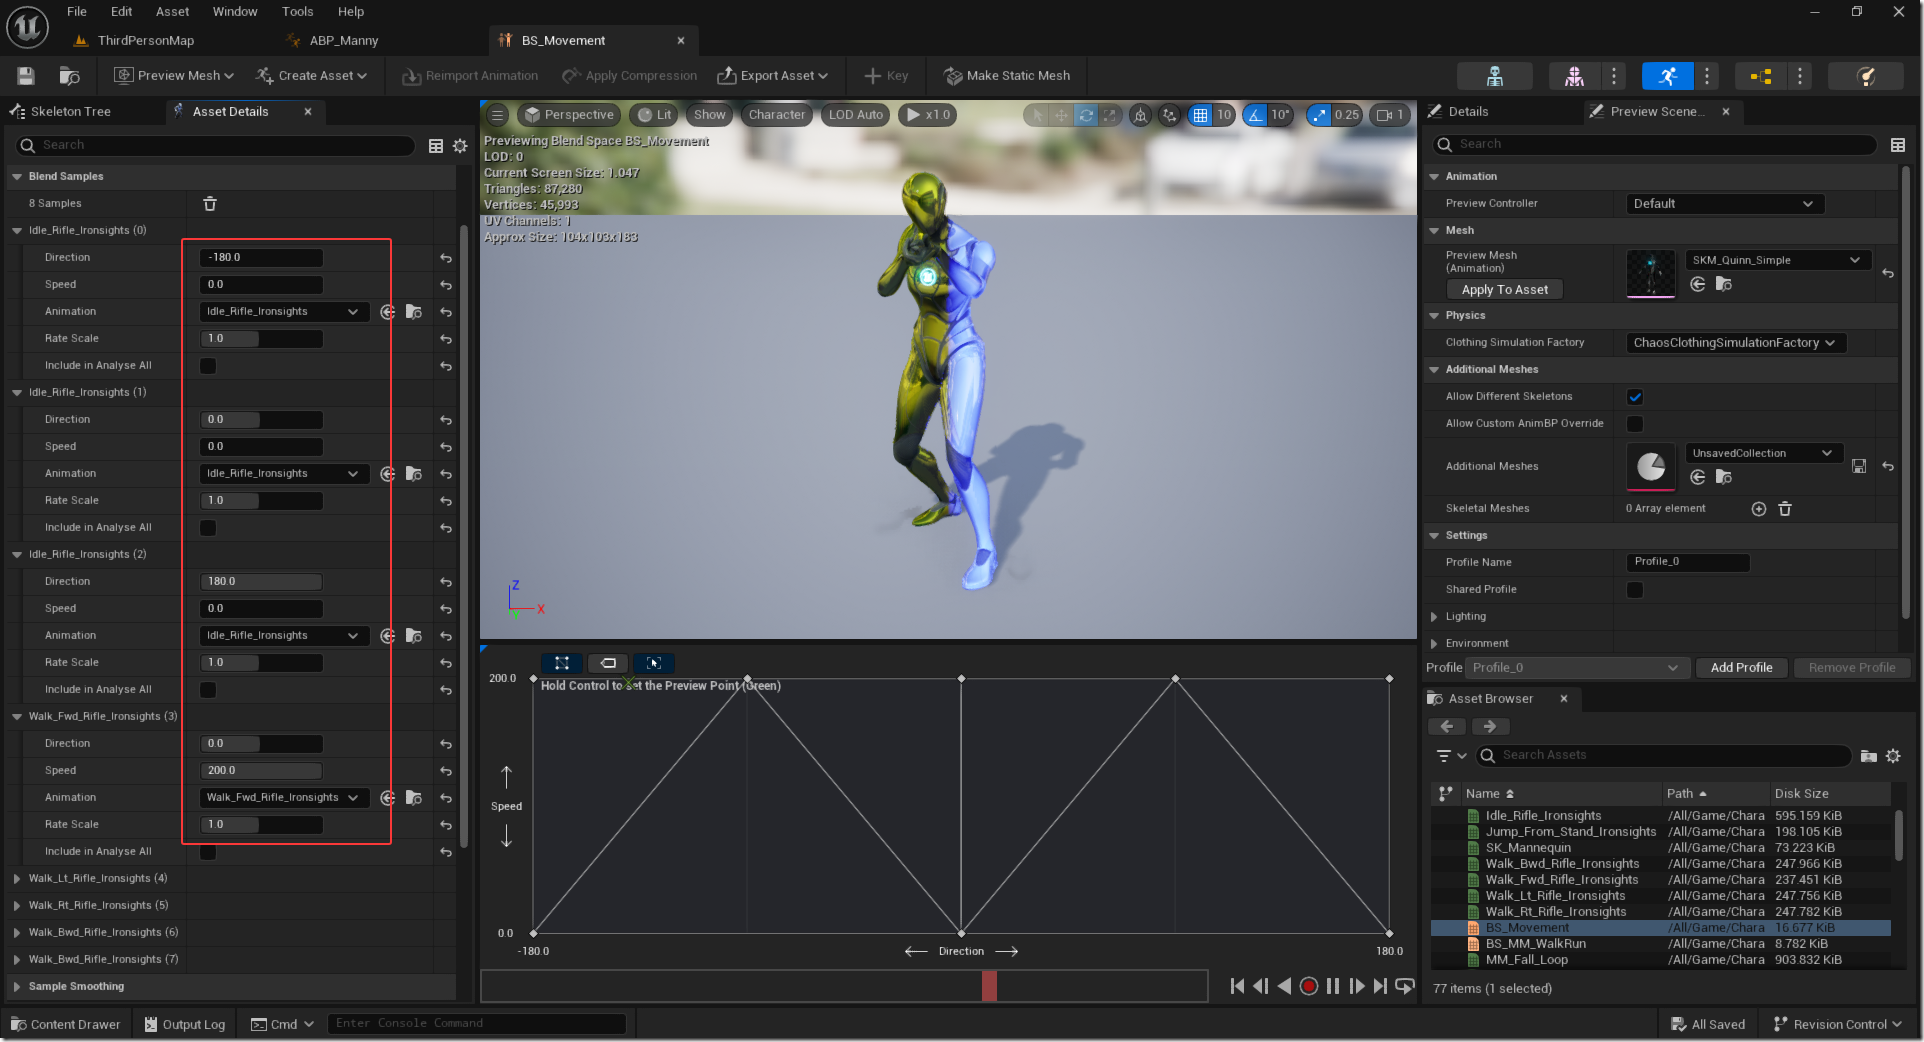
Task: Open the Preview Controller dropdown
Action: 1724,204
